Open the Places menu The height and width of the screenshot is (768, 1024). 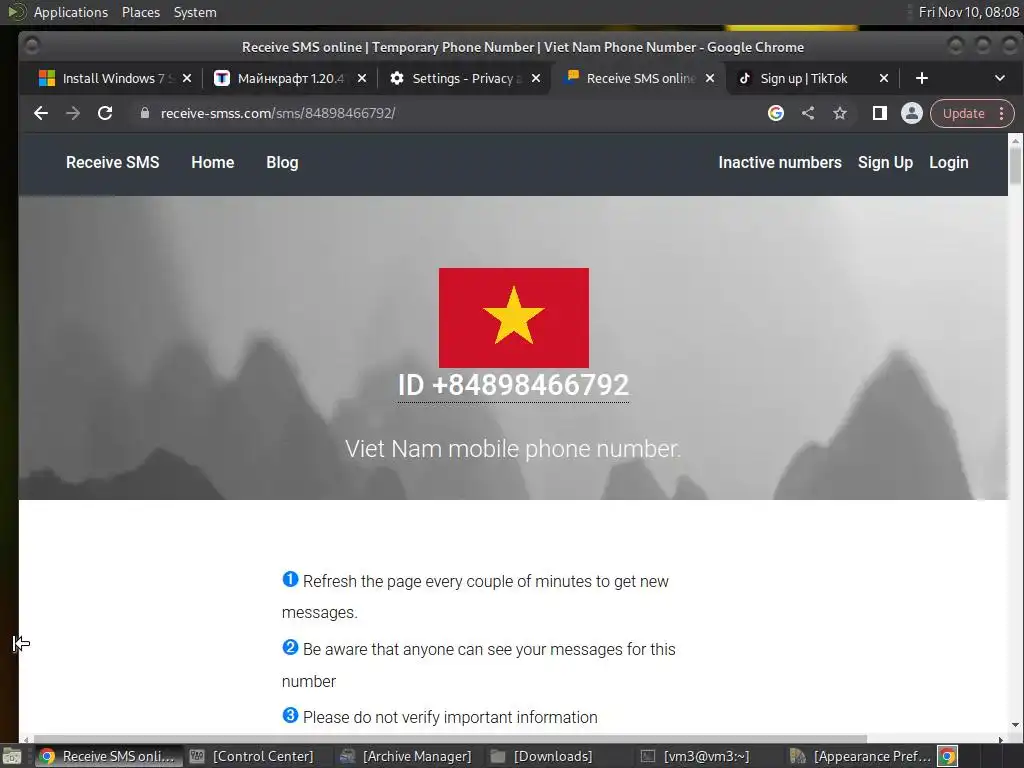point(140,12)
